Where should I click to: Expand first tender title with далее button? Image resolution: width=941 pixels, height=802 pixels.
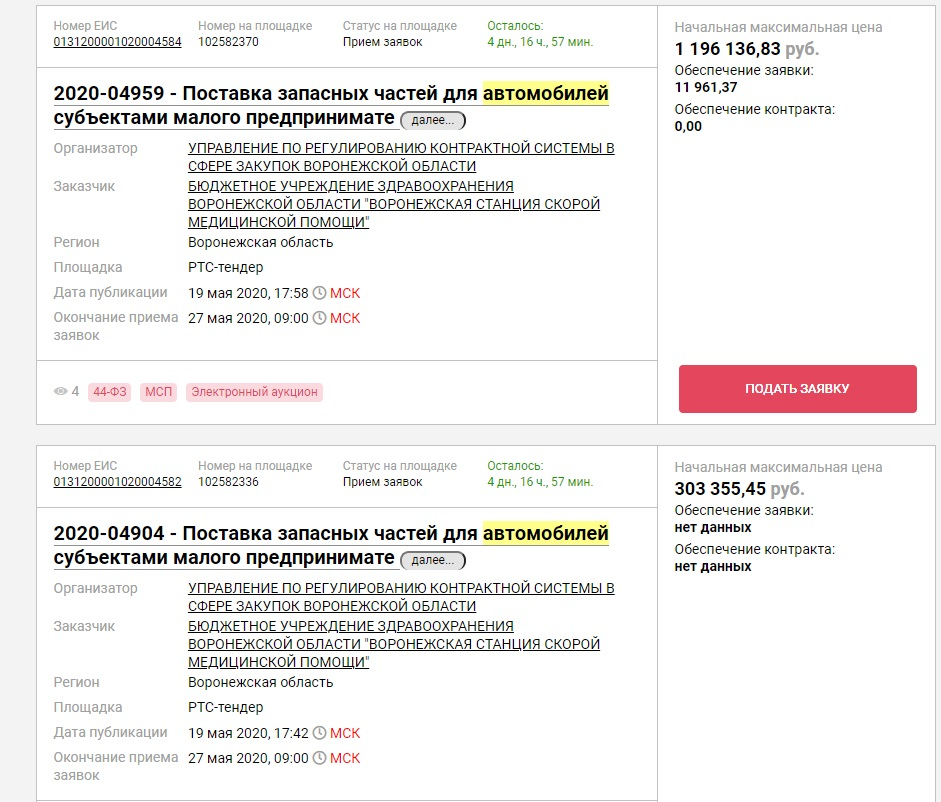click(x=433, y=120)
